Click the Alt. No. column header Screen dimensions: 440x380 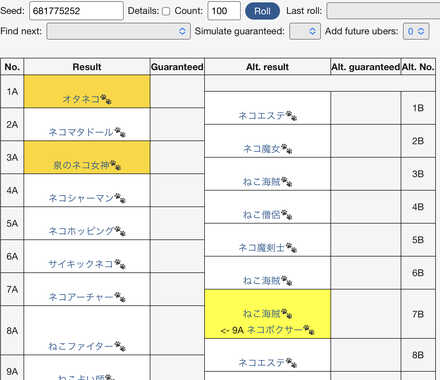[418, 67]
